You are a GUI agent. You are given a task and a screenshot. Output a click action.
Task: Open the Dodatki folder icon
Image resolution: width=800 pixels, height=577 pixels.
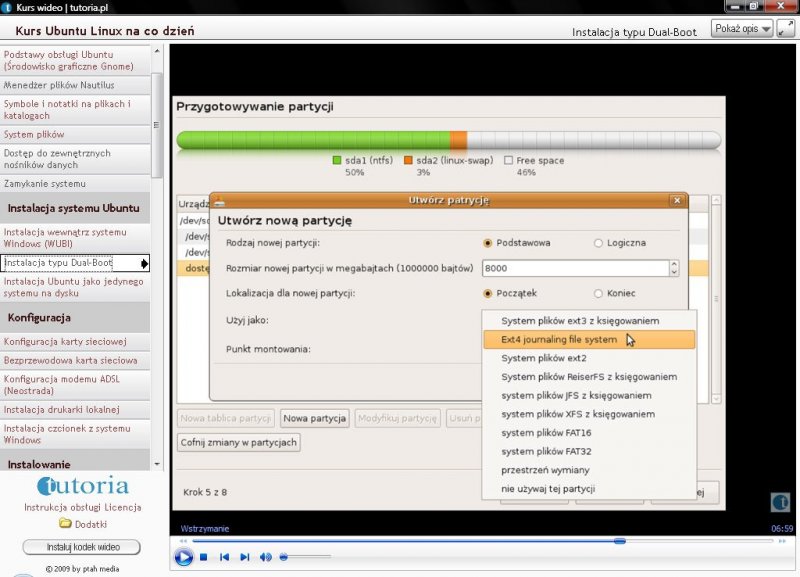point(65,523)
